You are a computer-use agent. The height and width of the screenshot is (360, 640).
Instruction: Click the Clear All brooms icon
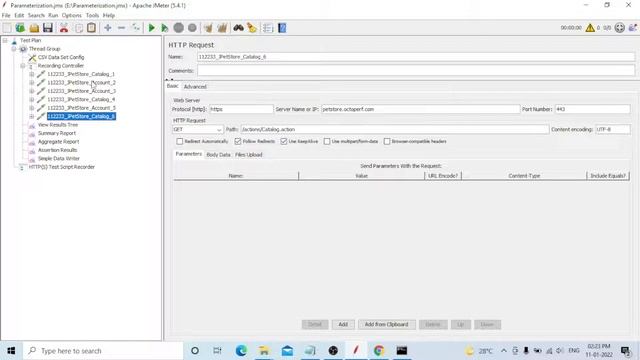pos(222,28)
